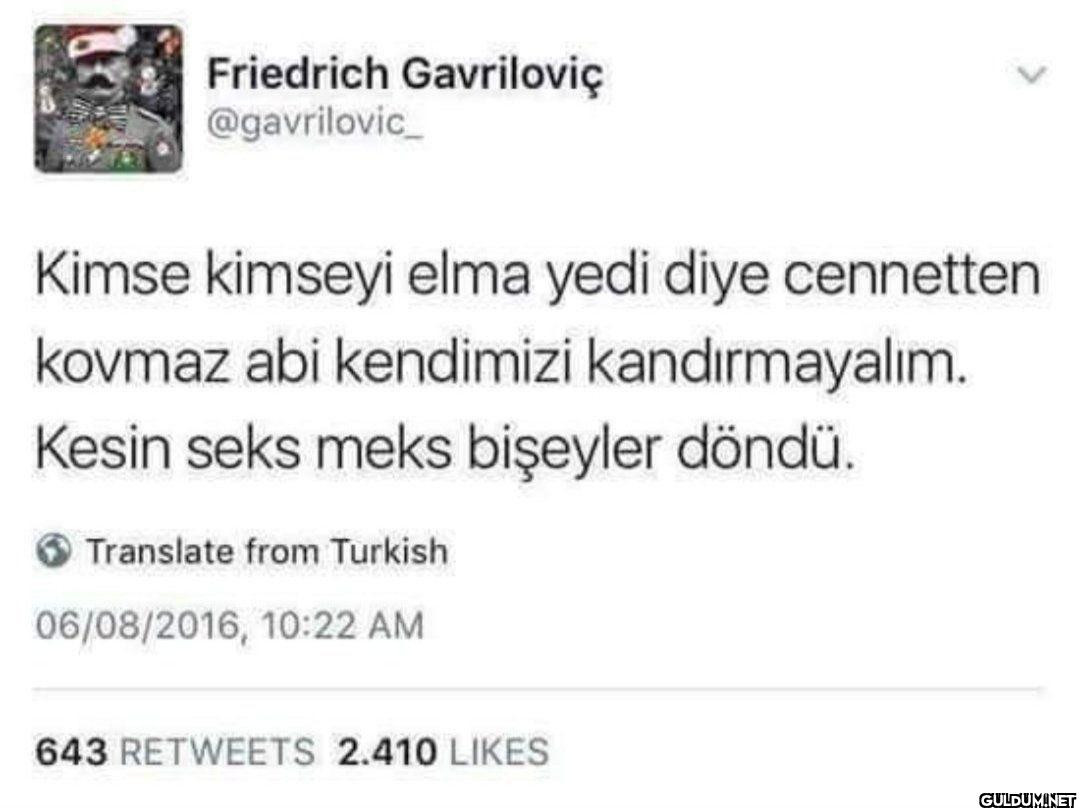Open the RETWEETS label list
1080x808 pixels.
221,750
